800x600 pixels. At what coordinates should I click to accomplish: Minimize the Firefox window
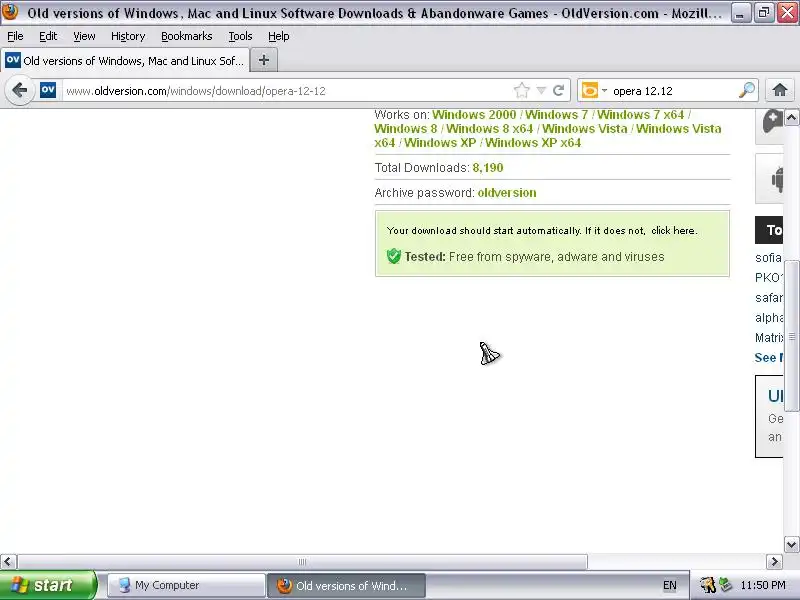[740, 13]
